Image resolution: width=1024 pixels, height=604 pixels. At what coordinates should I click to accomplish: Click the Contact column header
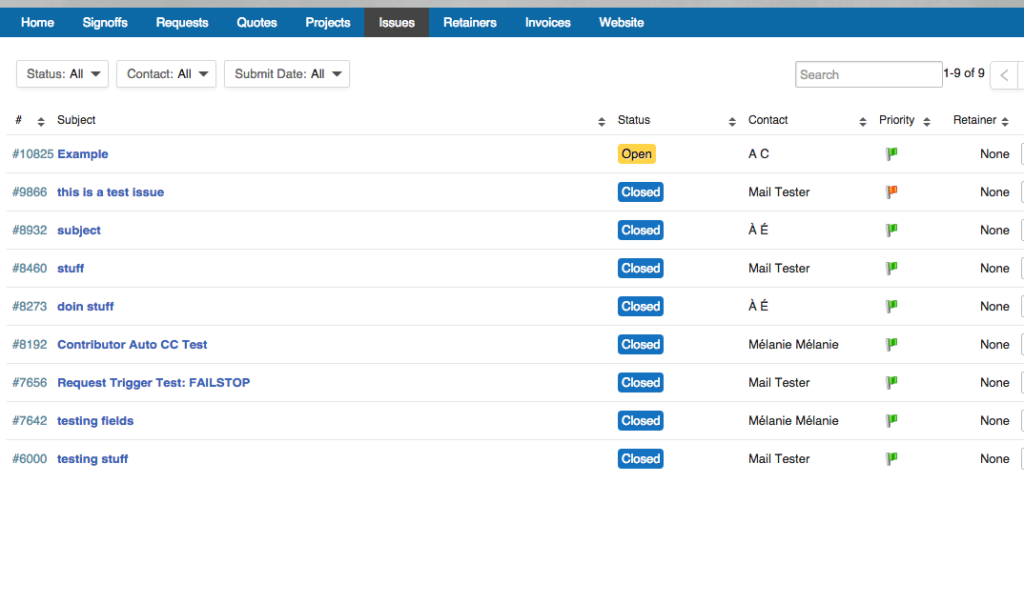tap(768, 120)
